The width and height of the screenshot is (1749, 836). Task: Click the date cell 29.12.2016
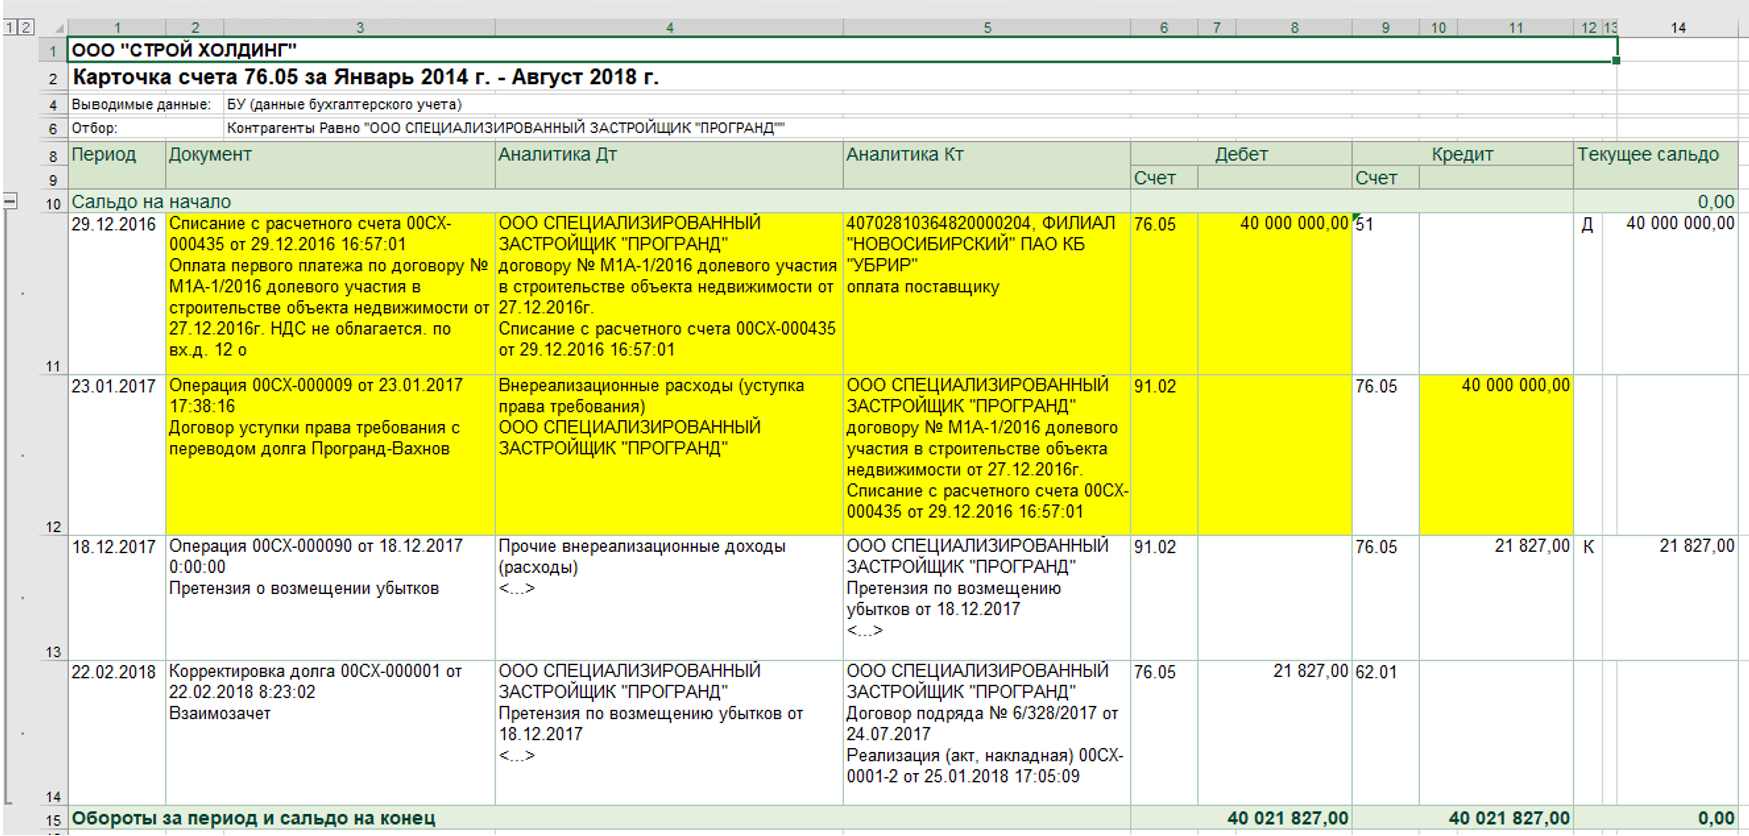pos(116,294)
